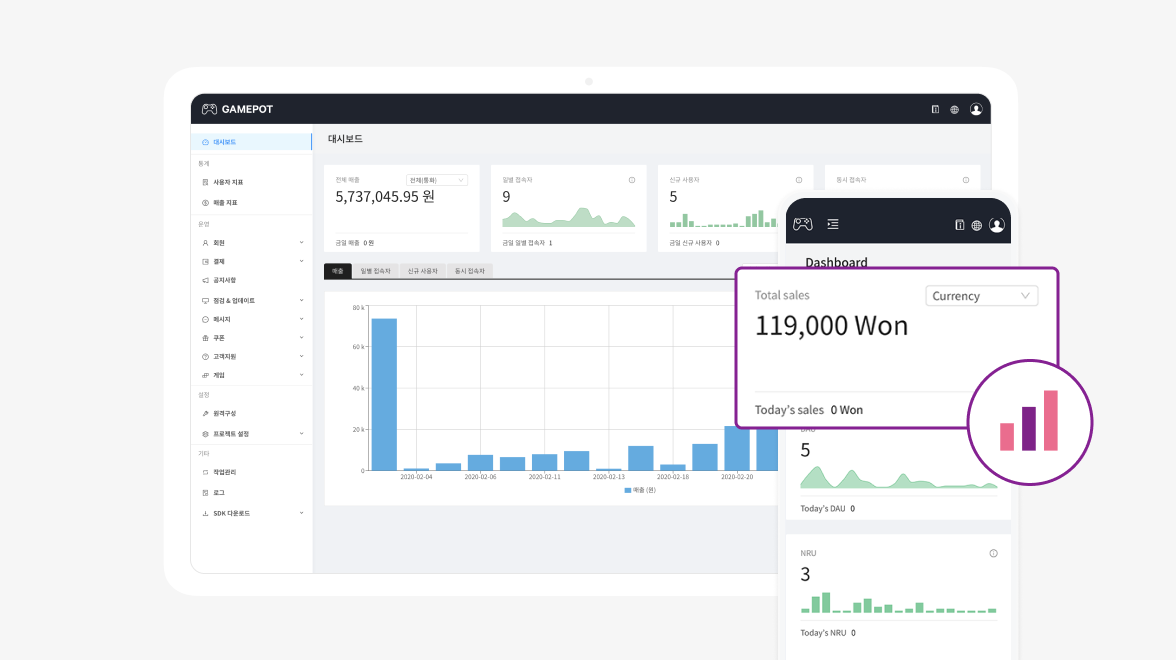Open the 전체(통화) currency selector
Viewport: 1176px width, 660px height.
coord(436,180)
